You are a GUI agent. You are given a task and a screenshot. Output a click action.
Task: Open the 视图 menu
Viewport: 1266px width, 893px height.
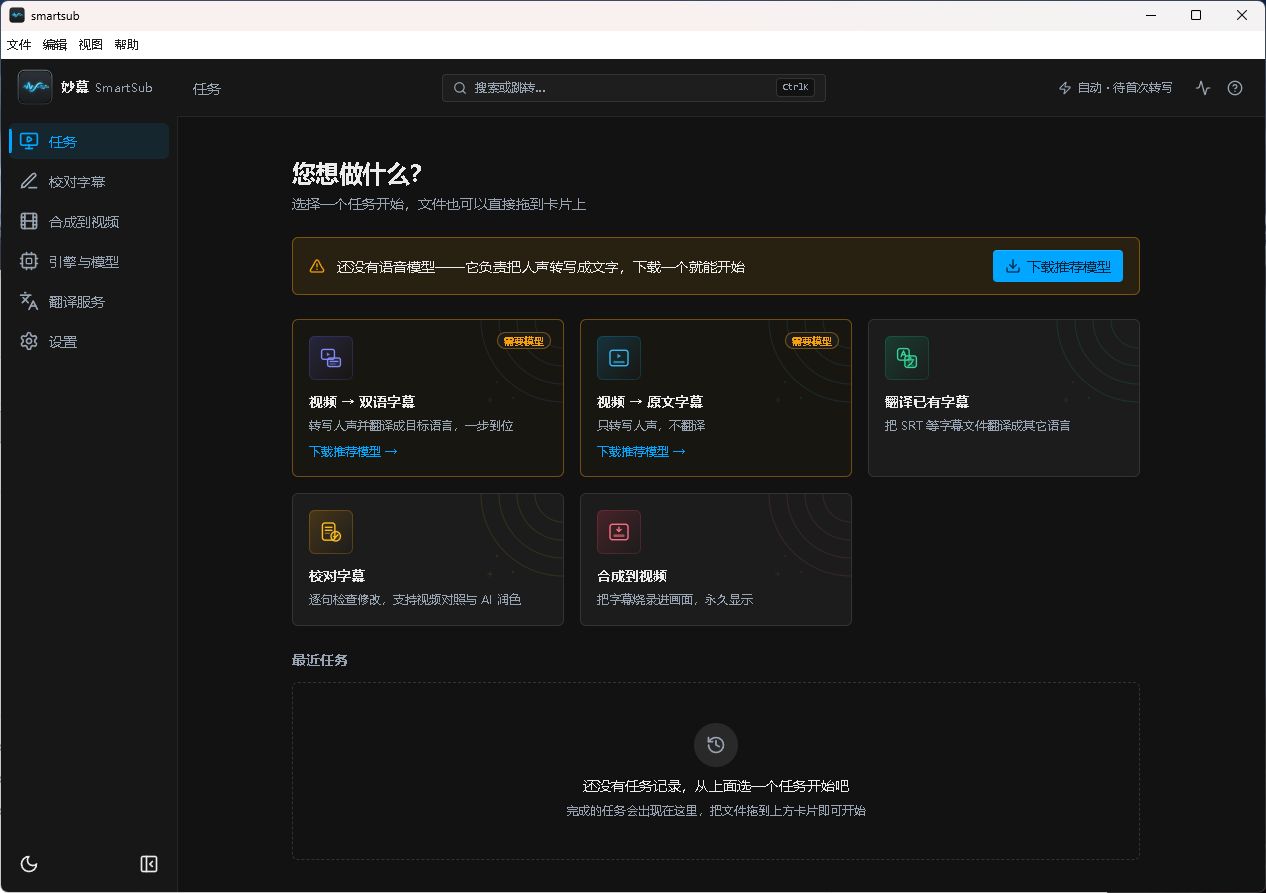pos(91,45)
